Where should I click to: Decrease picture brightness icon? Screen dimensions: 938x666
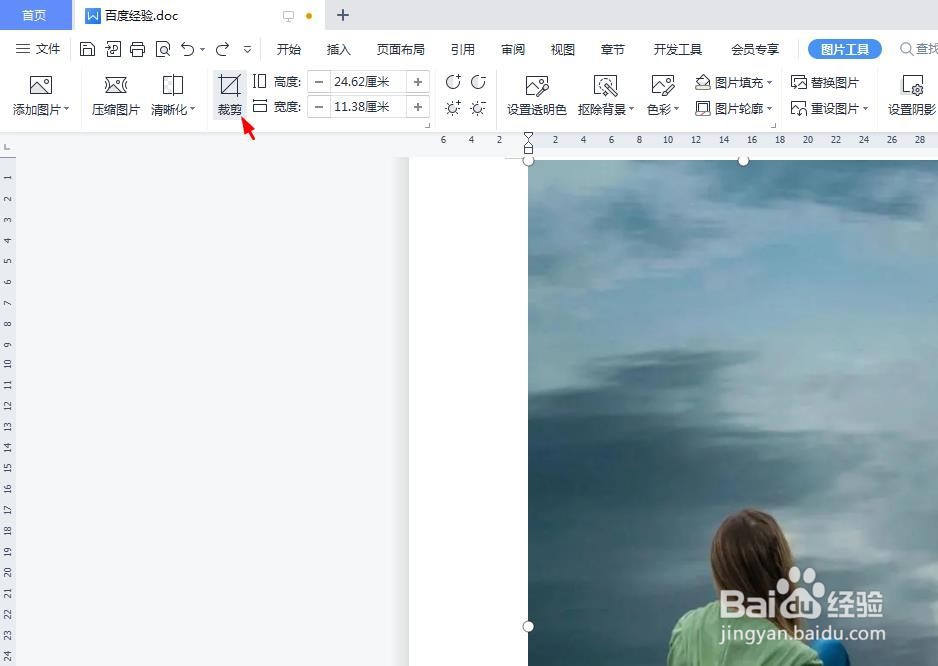(478, 108)
